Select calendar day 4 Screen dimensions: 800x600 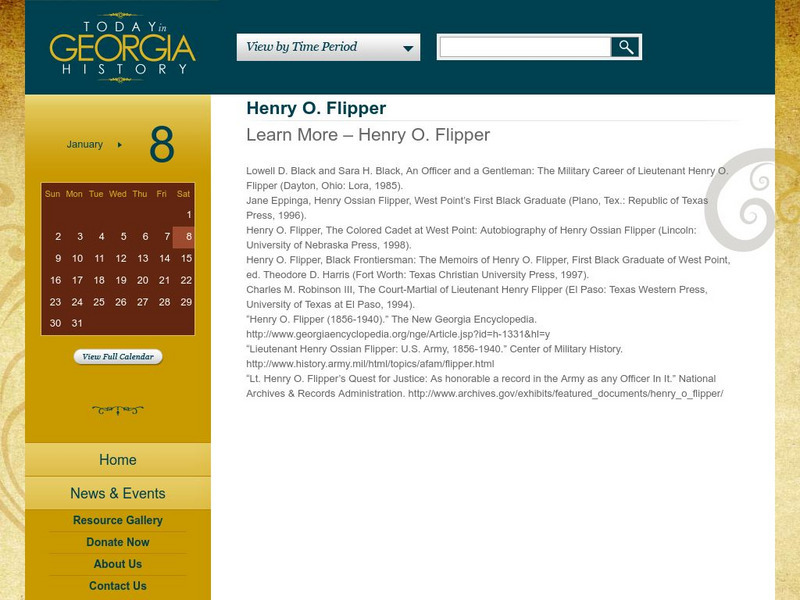pos(102,237)
